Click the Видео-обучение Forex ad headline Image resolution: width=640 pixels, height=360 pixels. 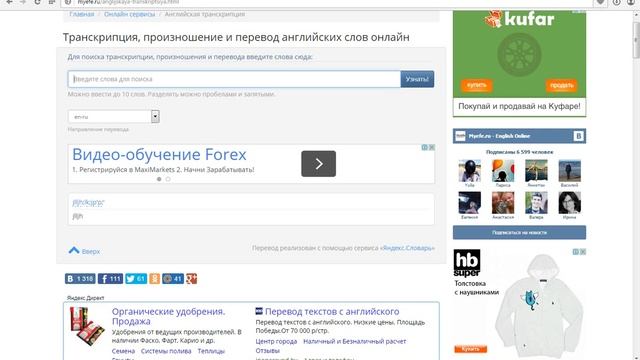[x=159, y=155]
